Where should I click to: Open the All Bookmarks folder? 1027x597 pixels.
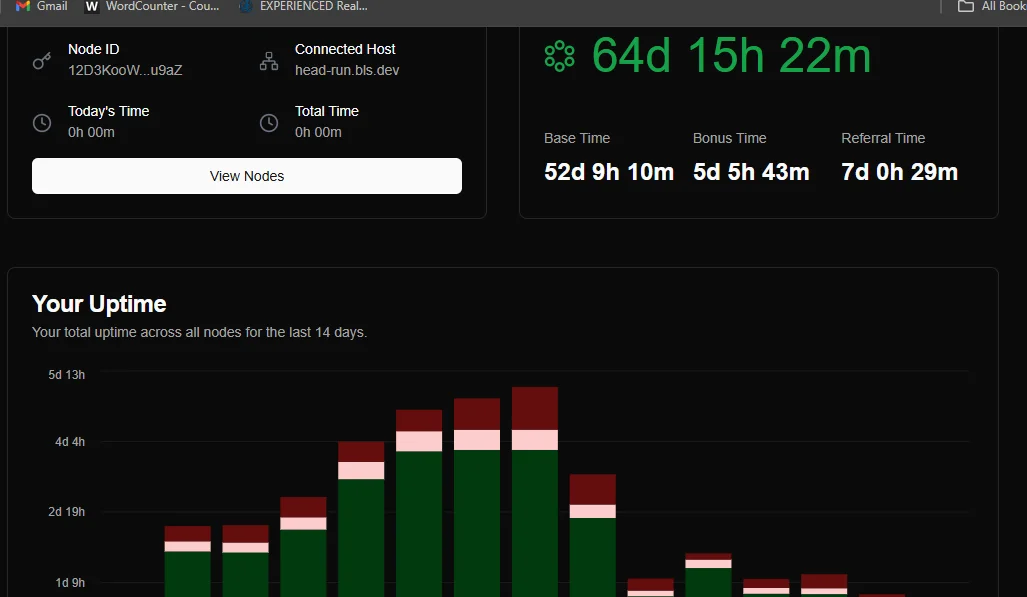click(x=992, y=7)
